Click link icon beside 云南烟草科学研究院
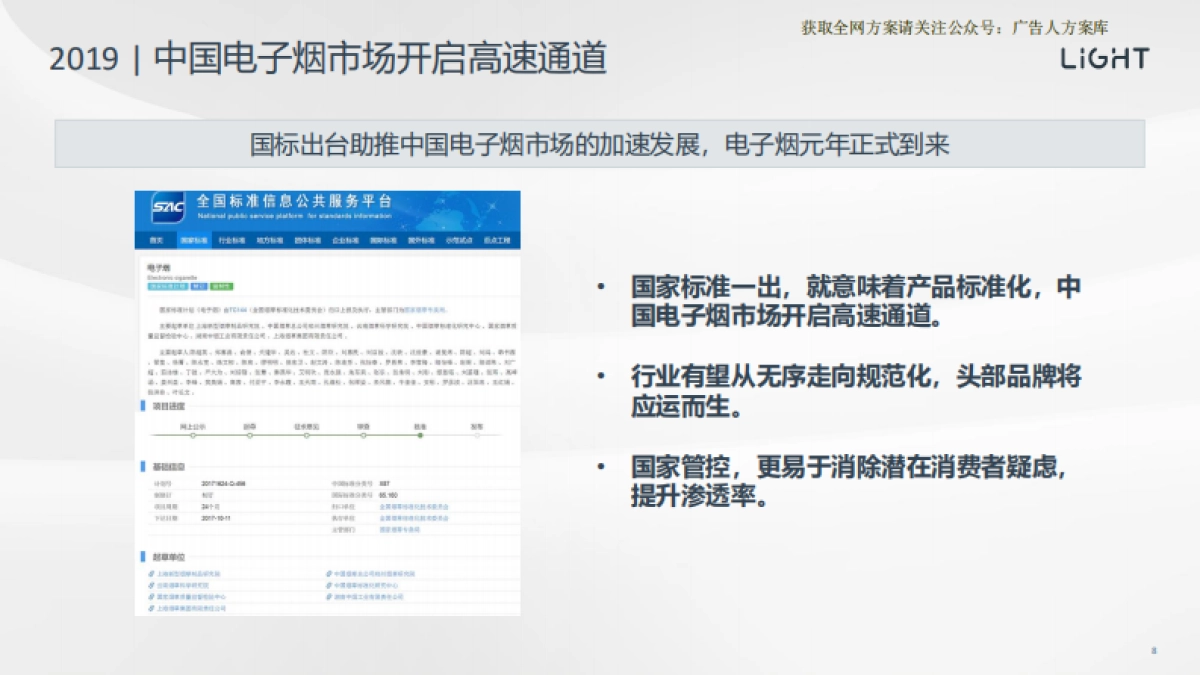This screenshot has width=1200, height=675. 150,585
